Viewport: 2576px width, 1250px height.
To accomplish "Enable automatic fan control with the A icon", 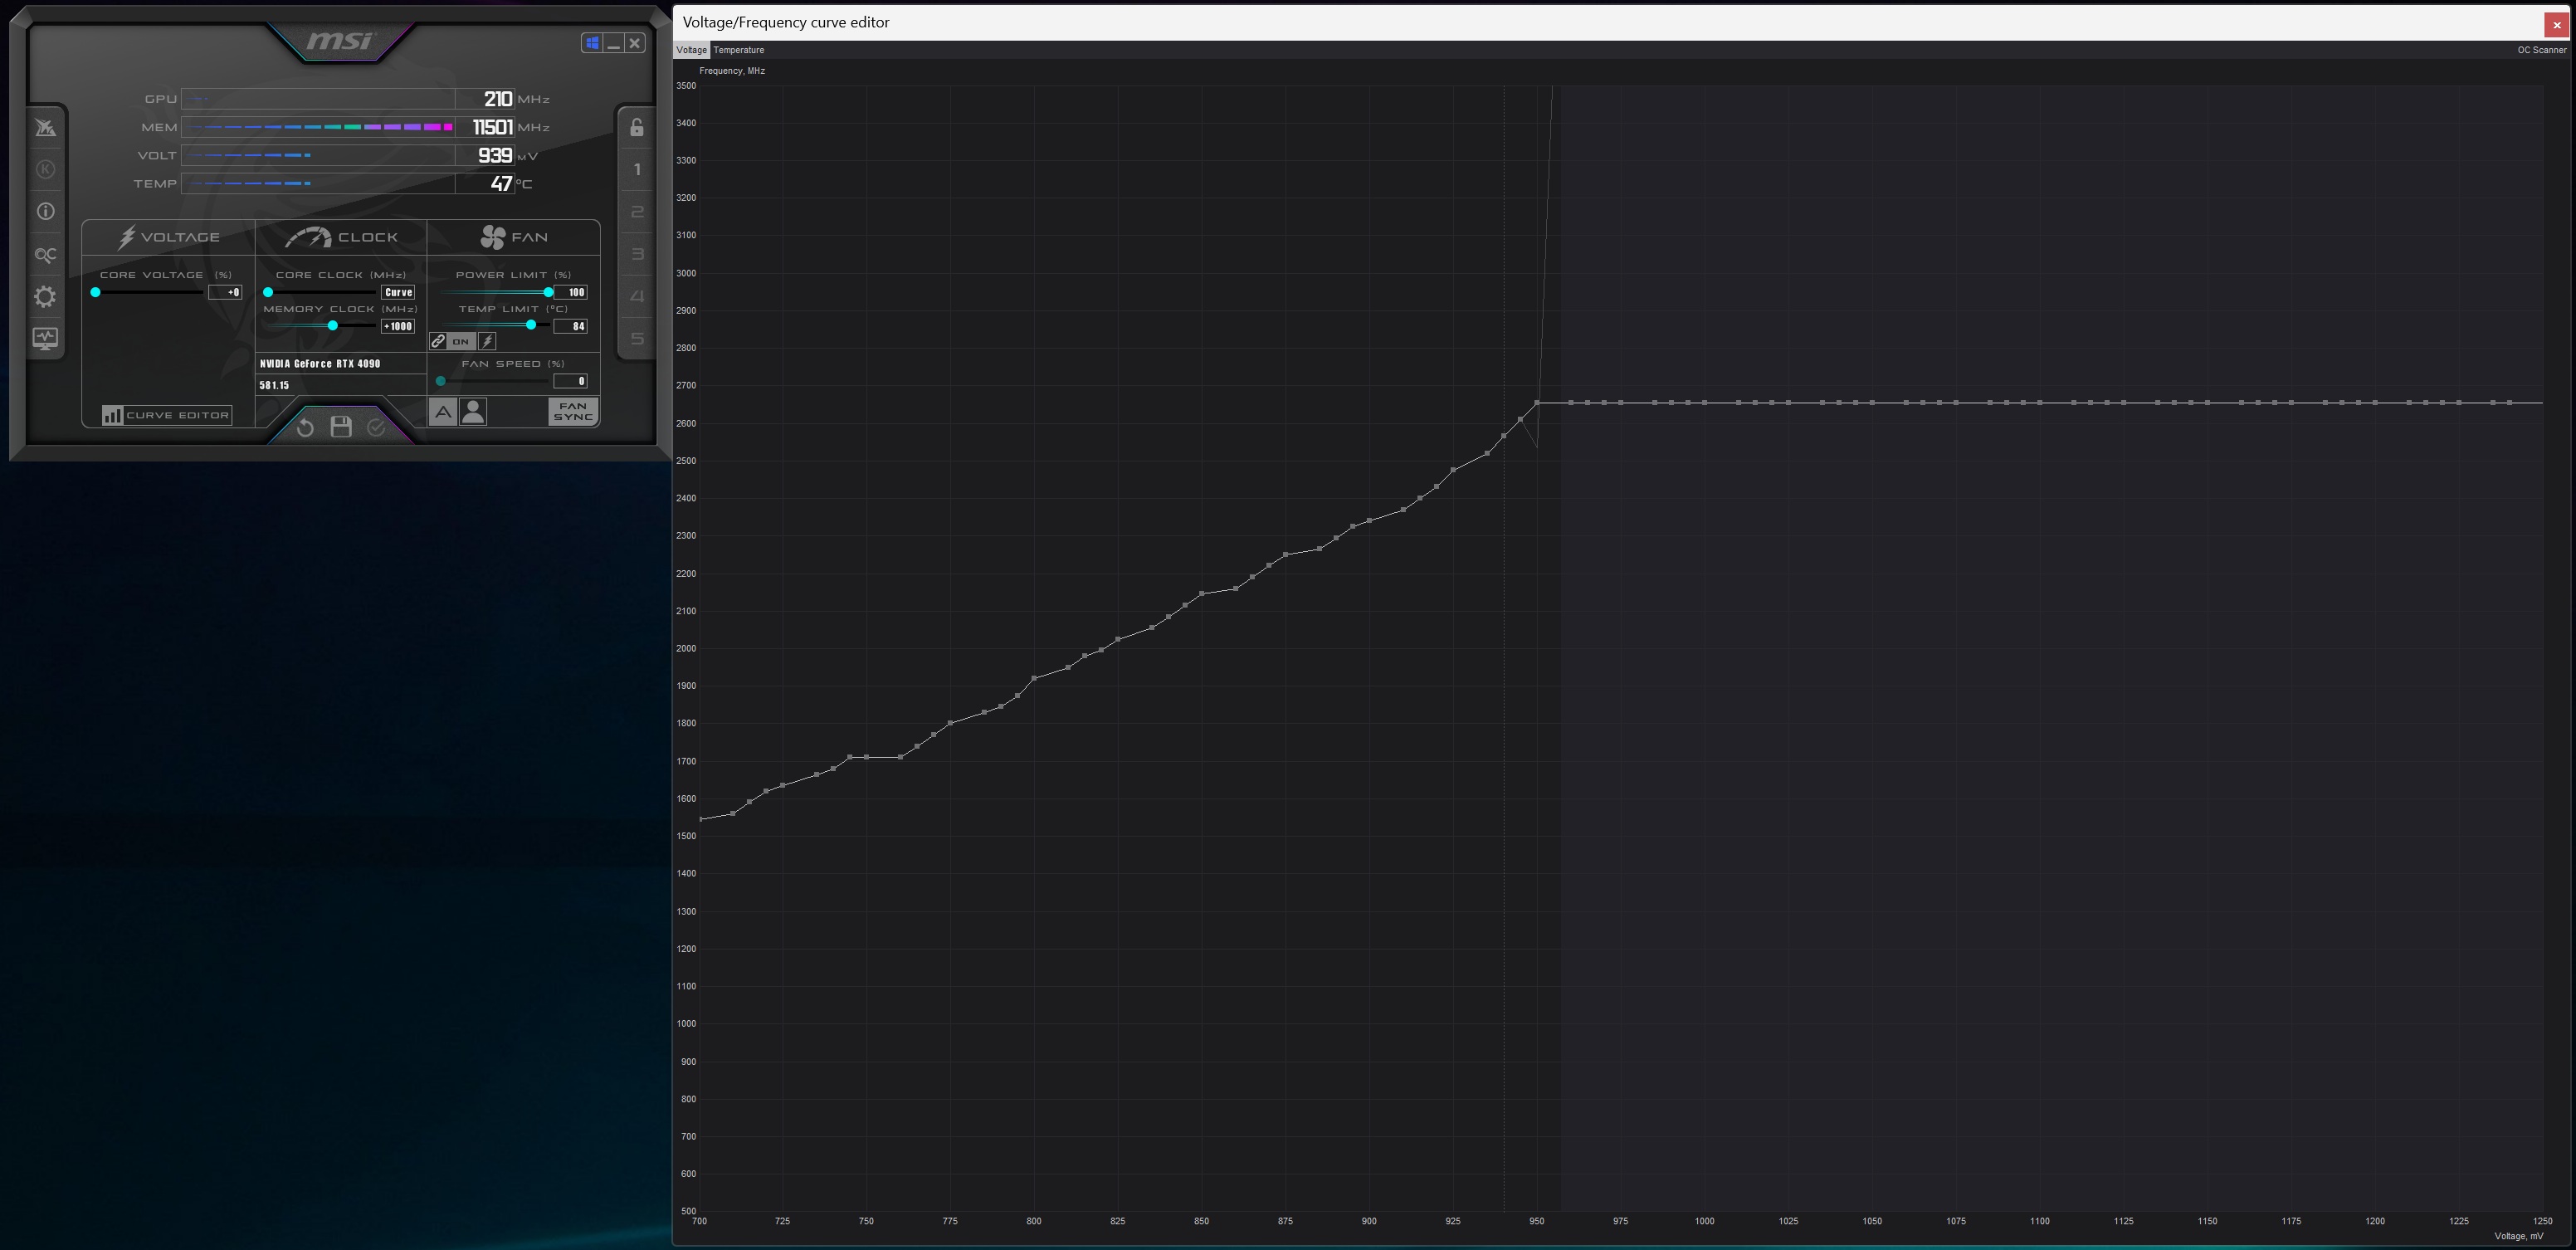I will [443, 412].
